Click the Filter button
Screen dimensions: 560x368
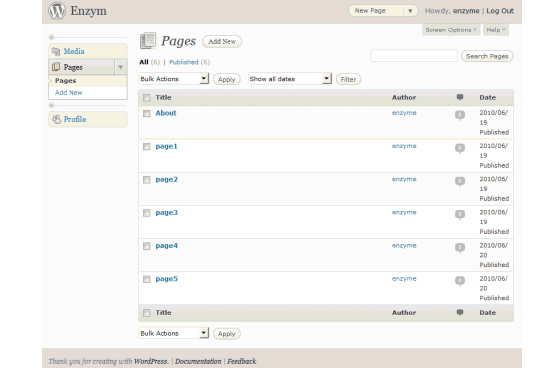[x=348, y=79]
